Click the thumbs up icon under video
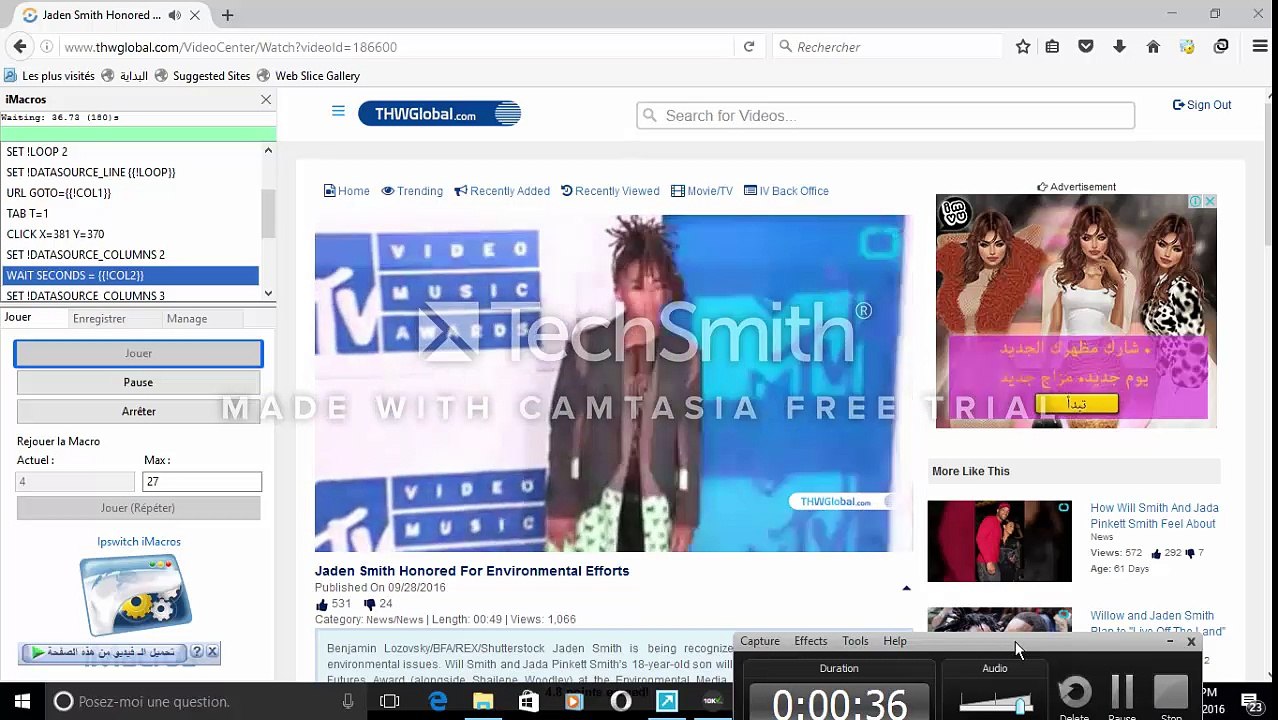This screenshot has height=720, width=1278. coord(321,604)
